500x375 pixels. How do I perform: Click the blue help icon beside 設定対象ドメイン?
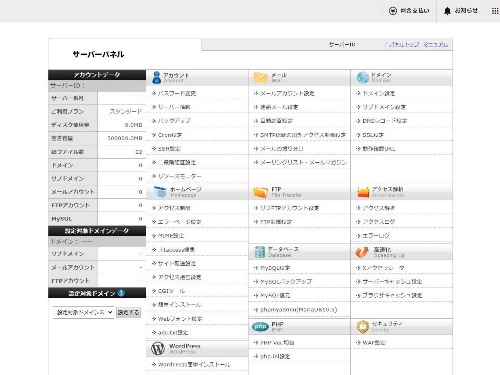tap(121, 293)
